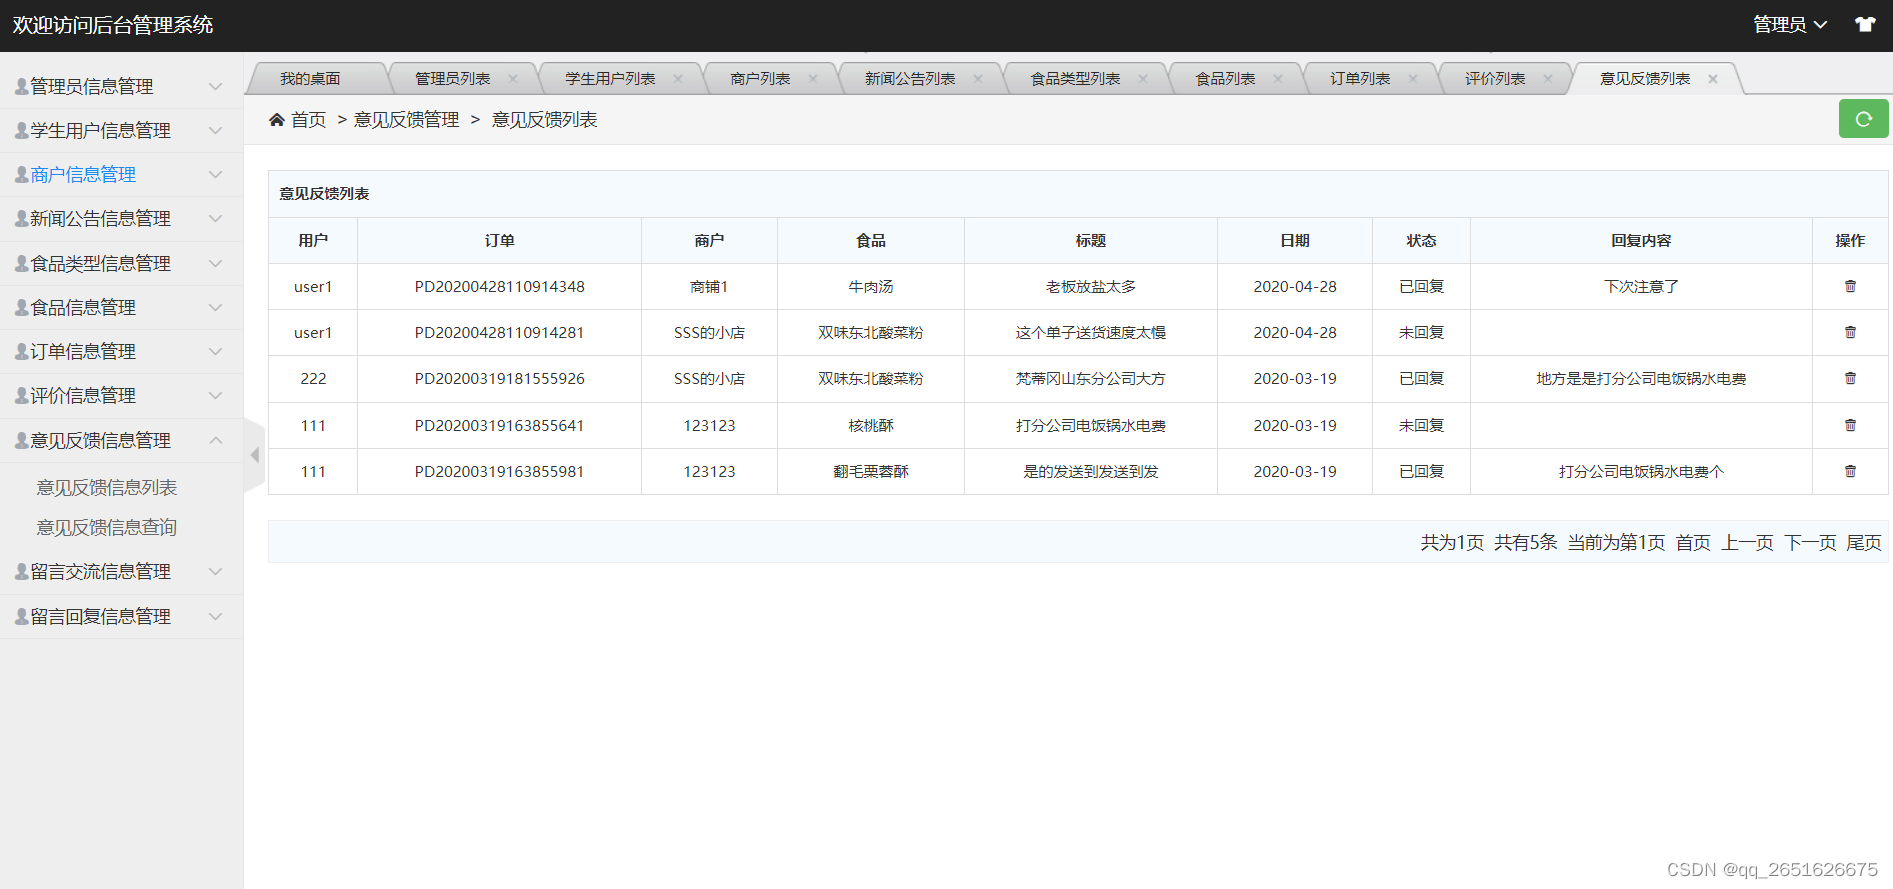This screenshot has width=1893, height=889.
Task: Close the 商户列表 tab
Action: click(x=813, y=78)
